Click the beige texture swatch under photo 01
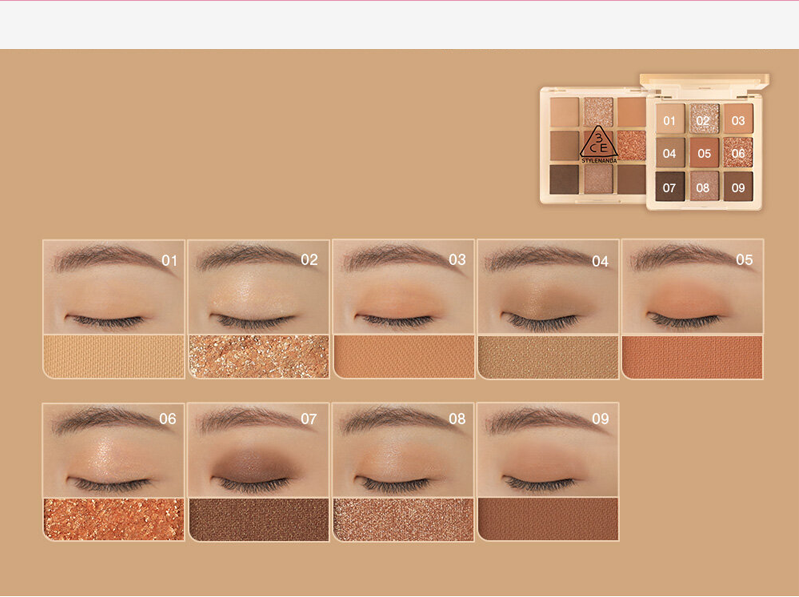Screen dimensions: 799x597 tap(114, 357)
